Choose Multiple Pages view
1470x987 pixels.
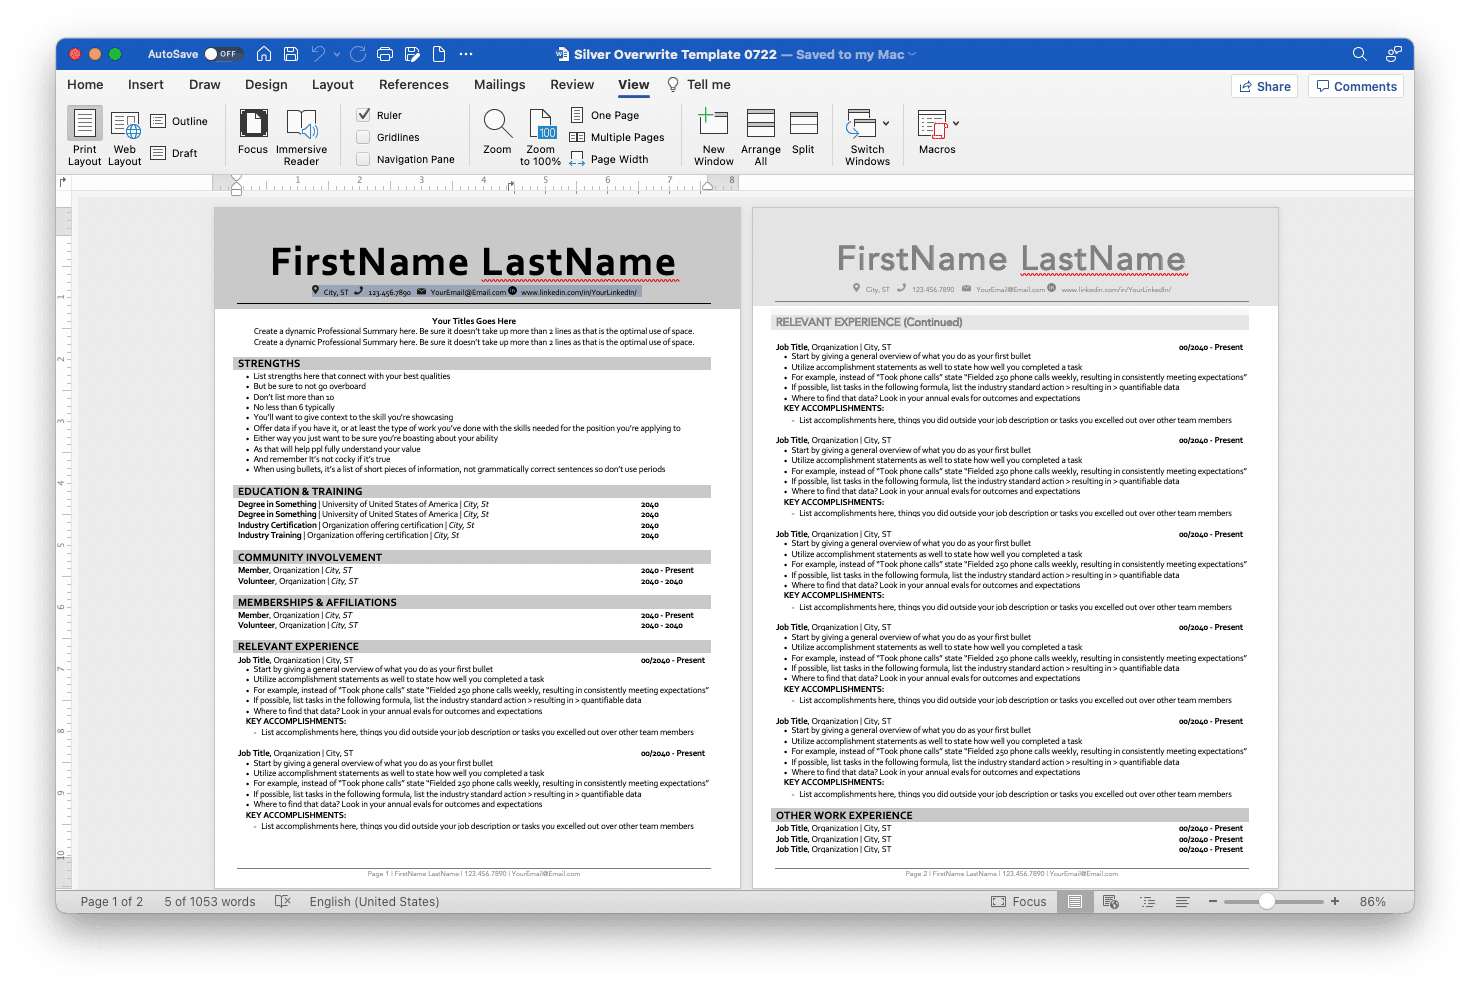click(x=617, y=137)
